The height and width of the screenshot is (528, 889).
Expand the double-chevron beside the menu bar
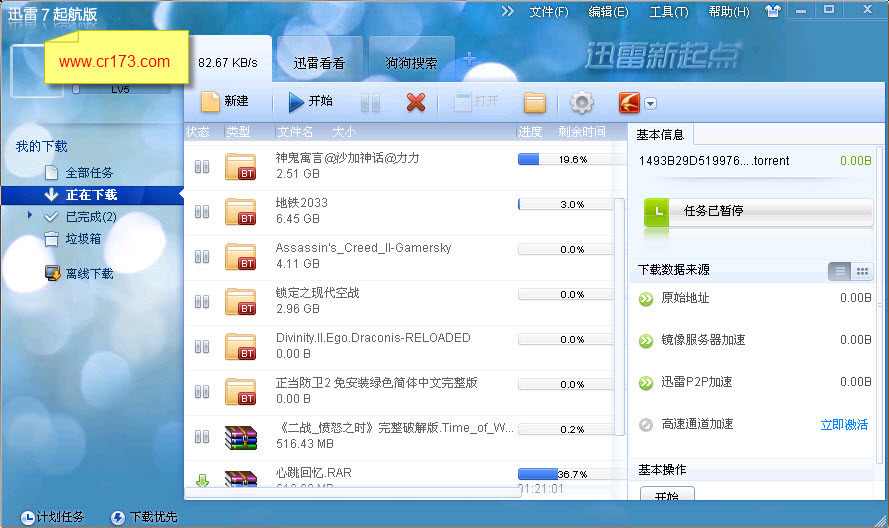(507, 11)
